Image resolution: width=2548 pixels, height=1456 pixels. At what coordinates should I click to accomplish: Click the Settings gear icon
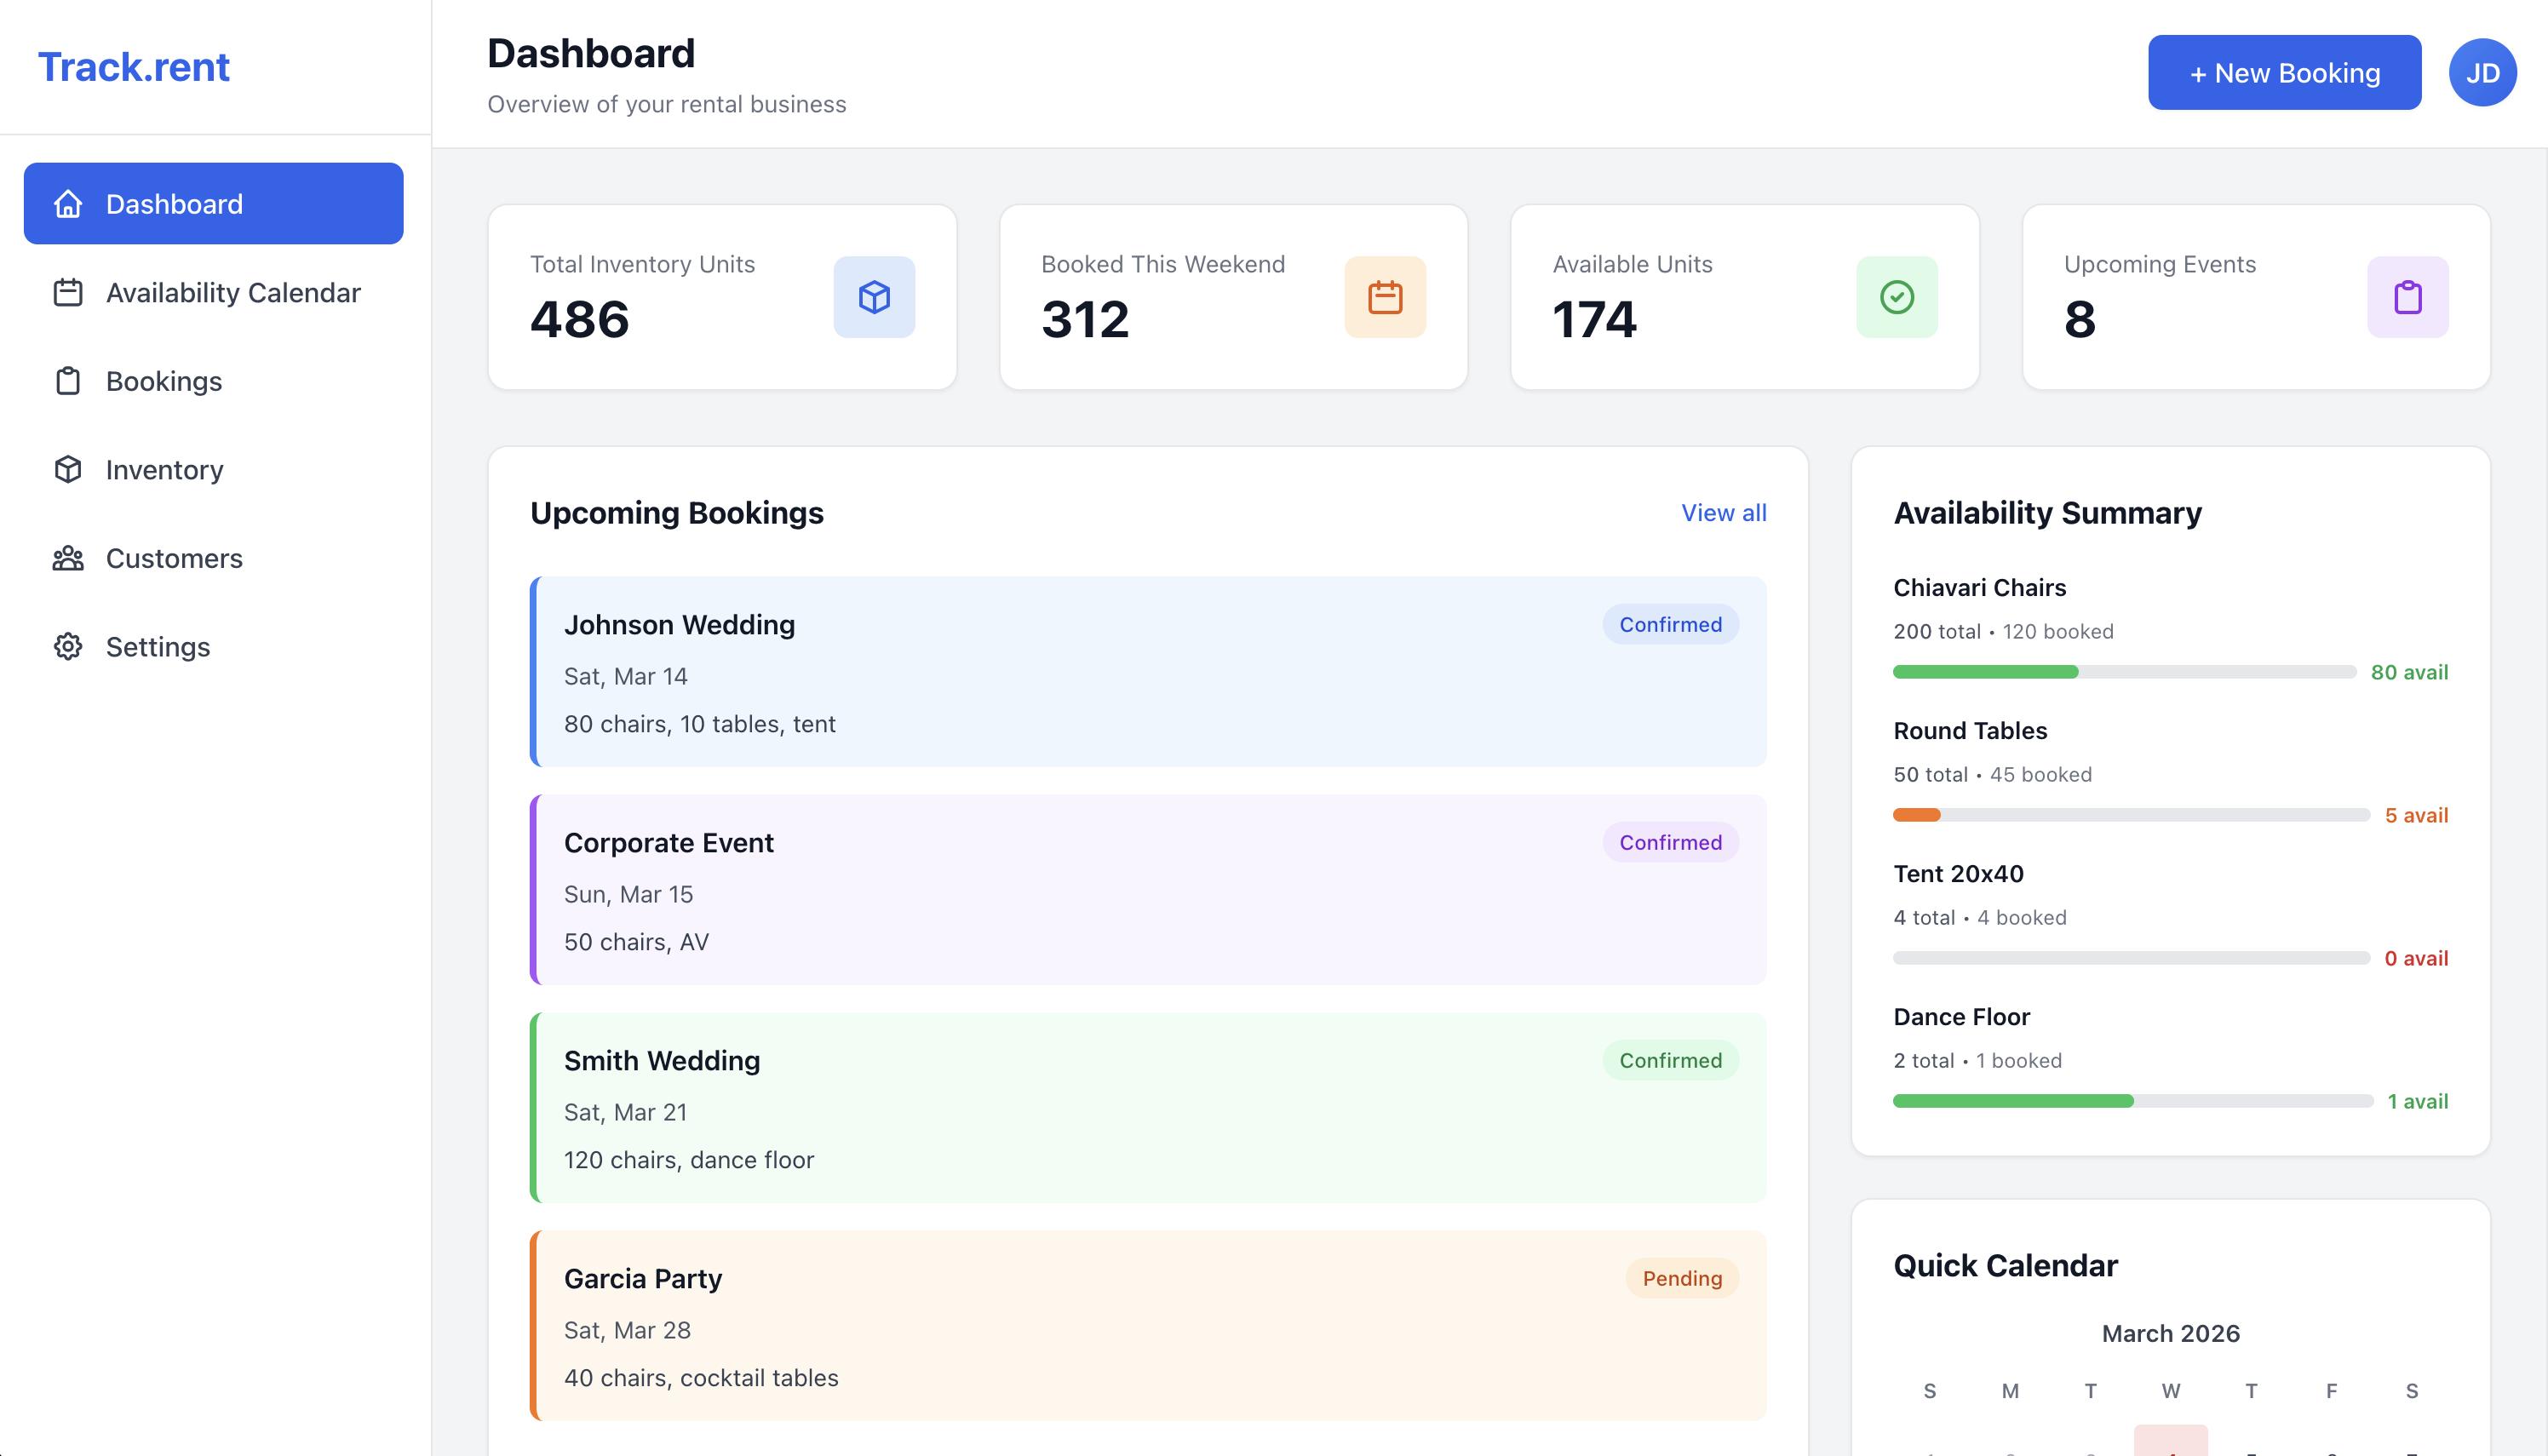click(67, 646)
